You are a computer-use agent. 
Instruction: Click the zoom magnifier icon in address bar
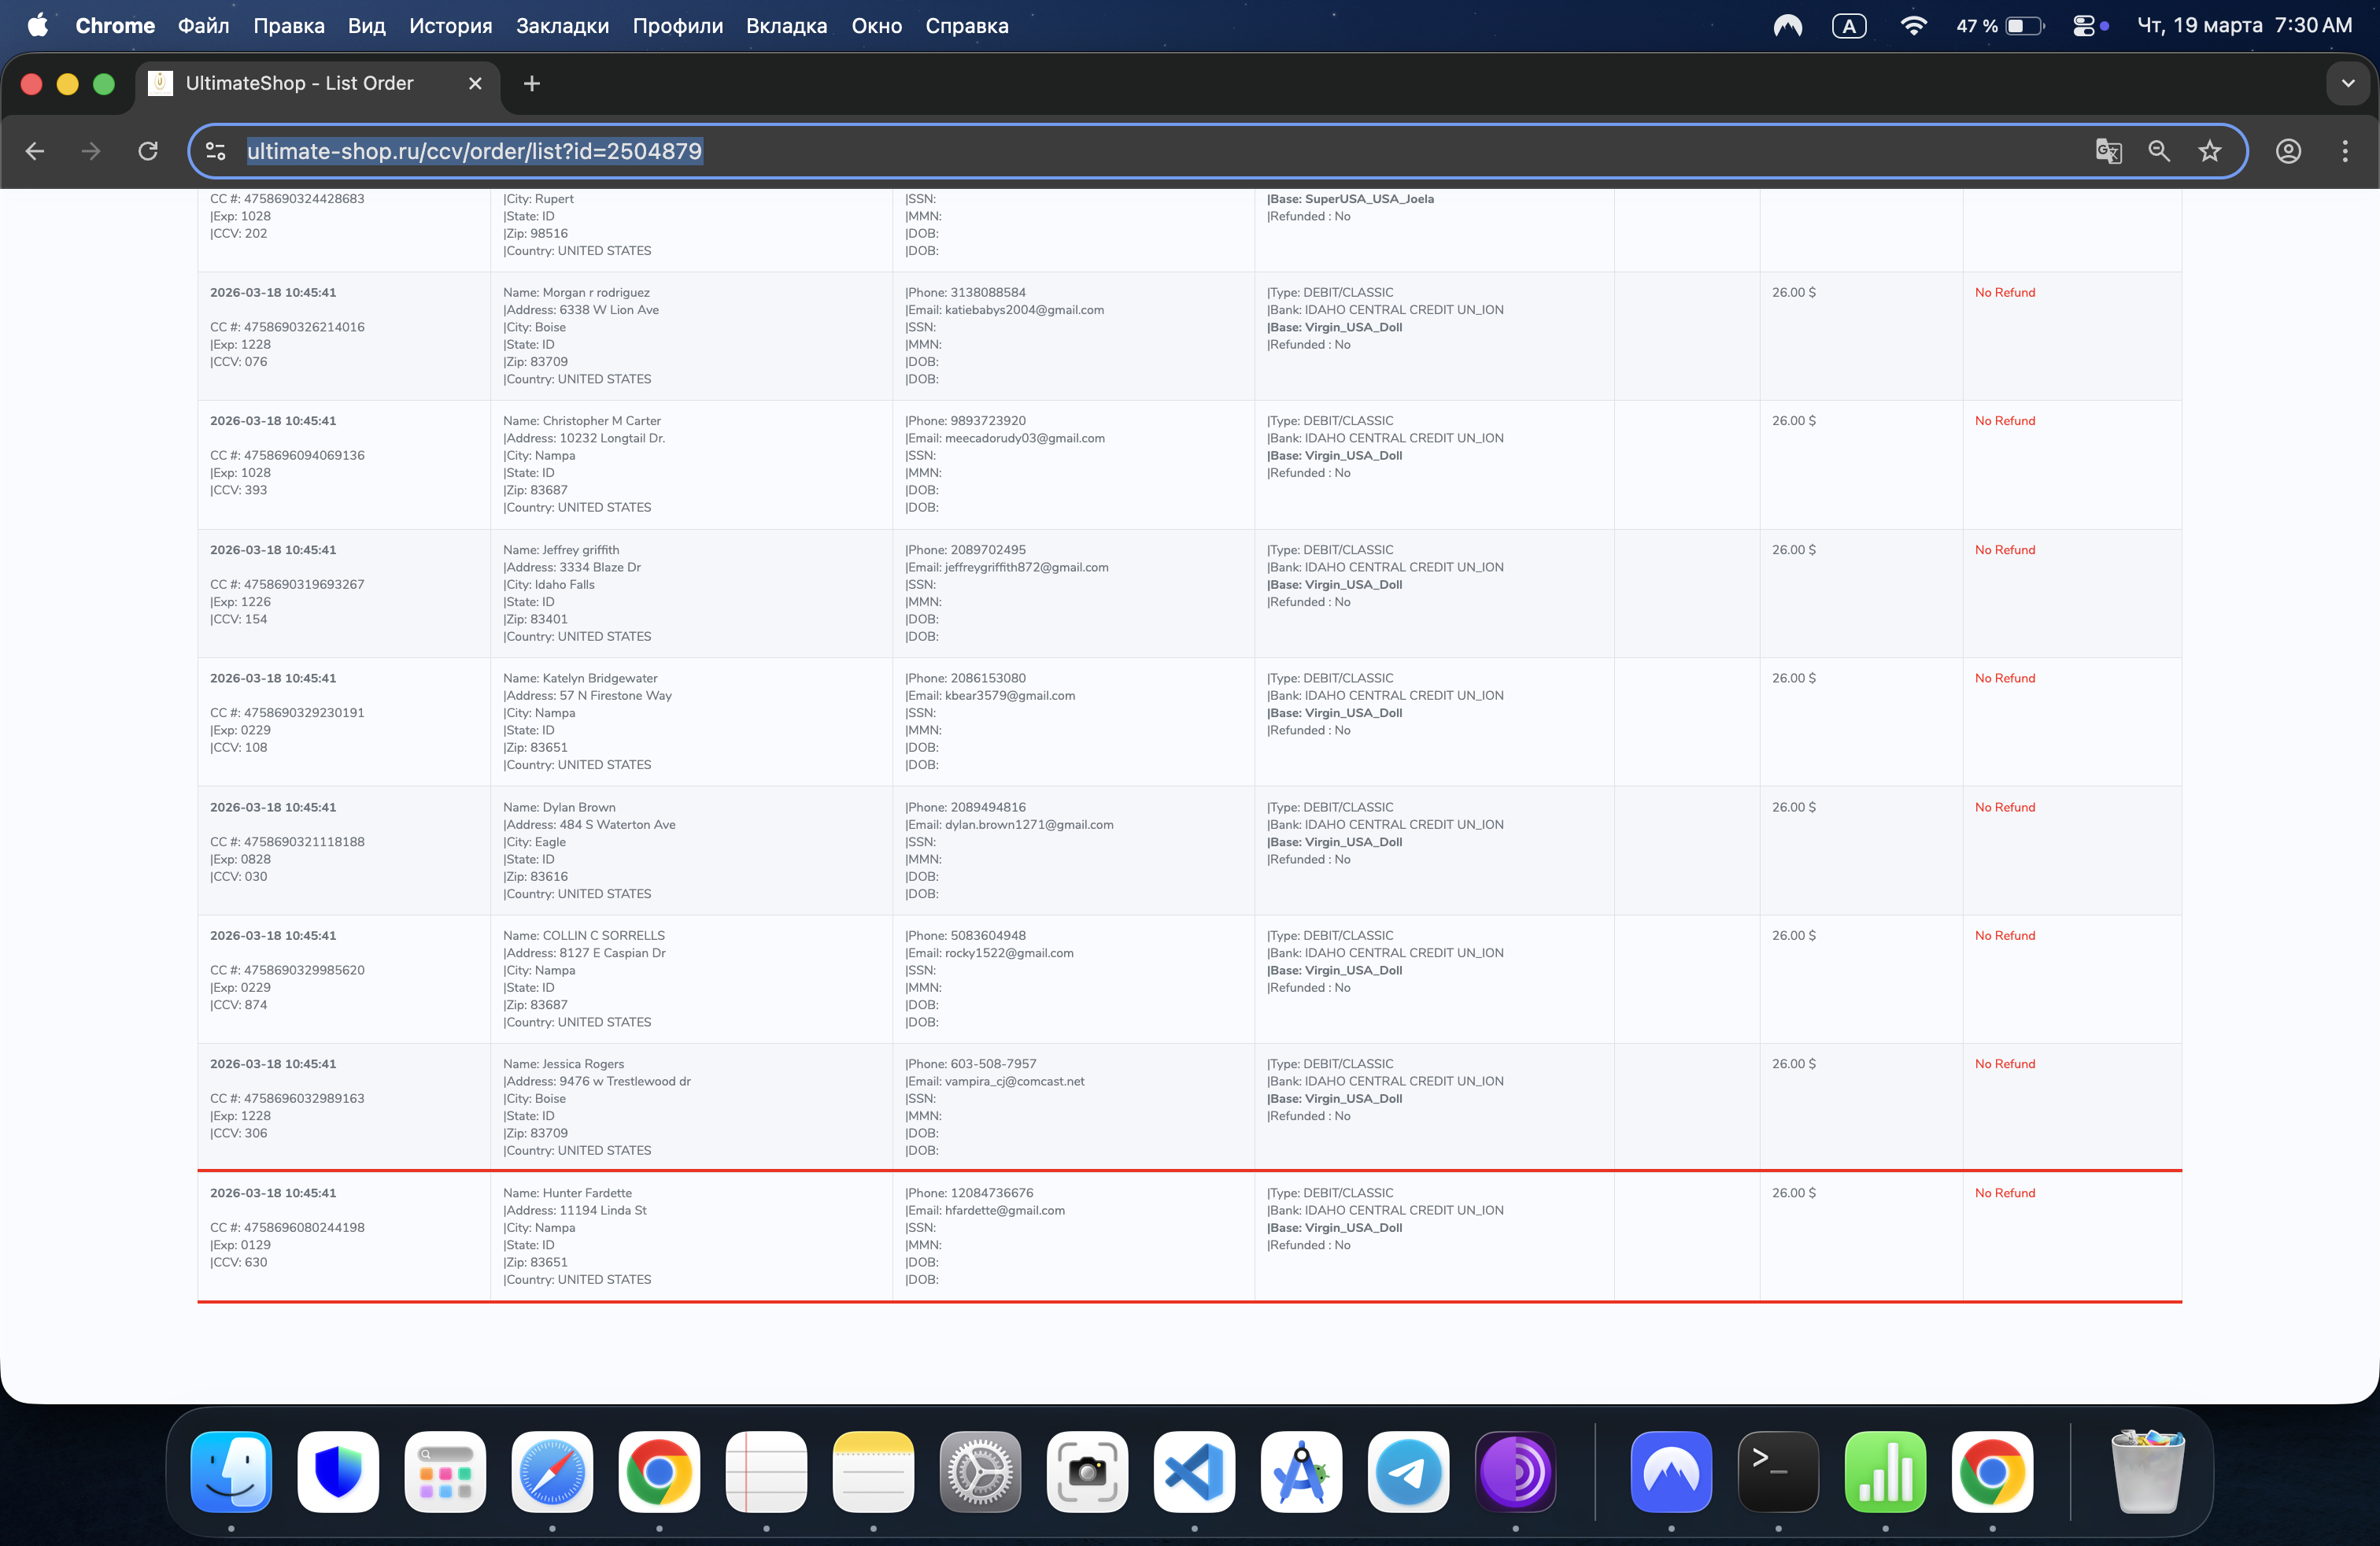click(2159, 151)
